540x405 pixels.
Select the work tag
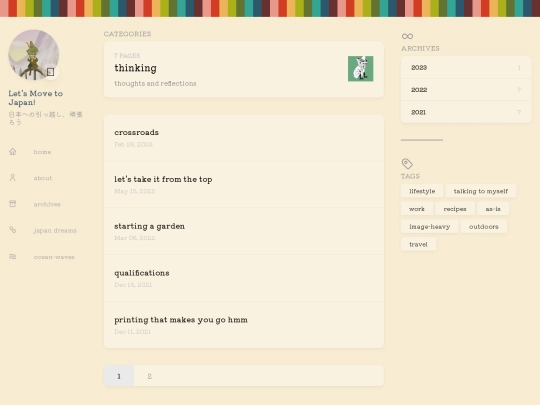tap(417, 209)
